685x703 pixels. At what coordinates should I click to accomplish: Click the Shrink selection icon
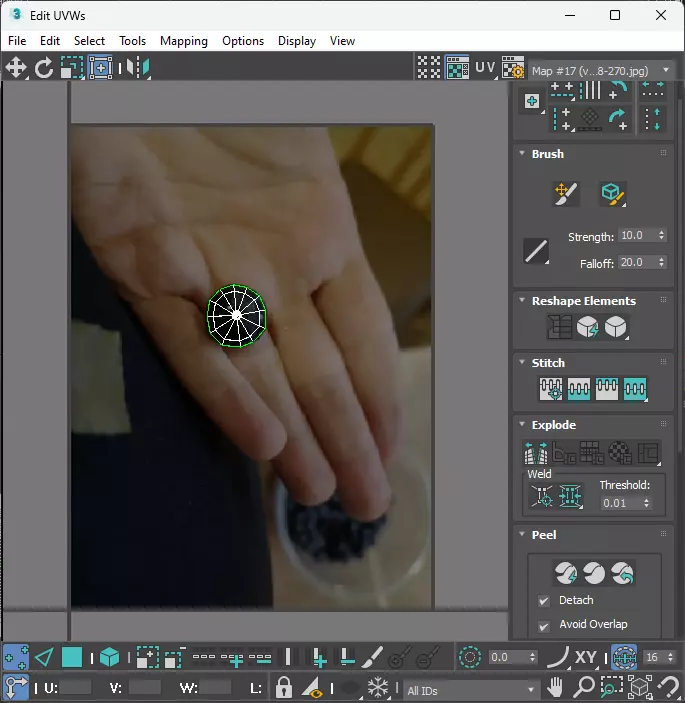175,658
